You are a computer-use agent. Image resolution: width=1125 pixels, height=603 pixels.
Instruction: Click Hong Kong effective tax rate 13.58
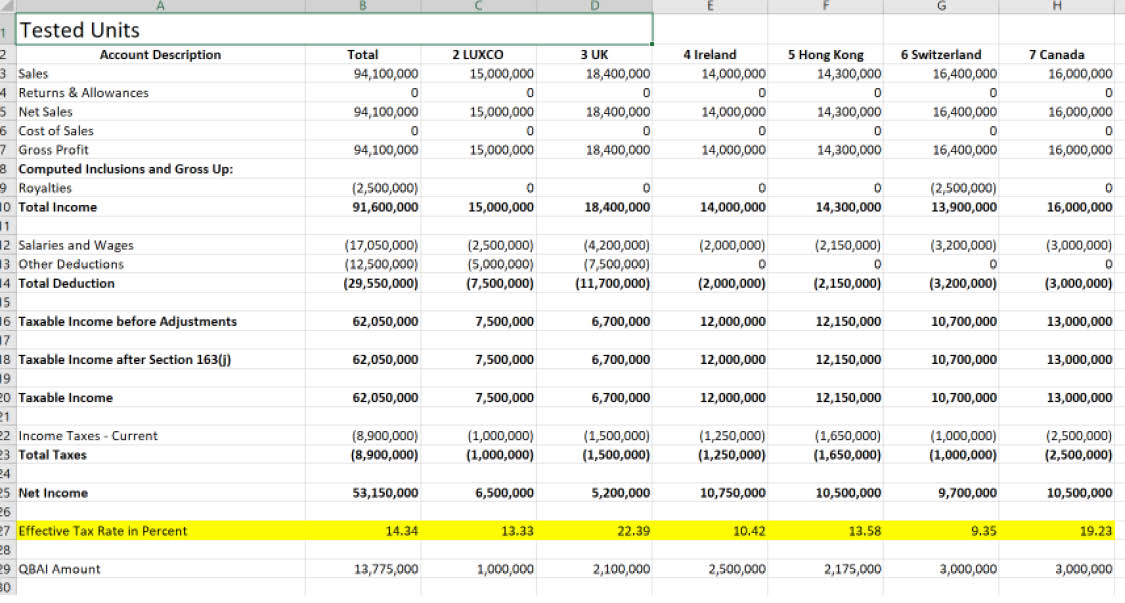point(826,530)
